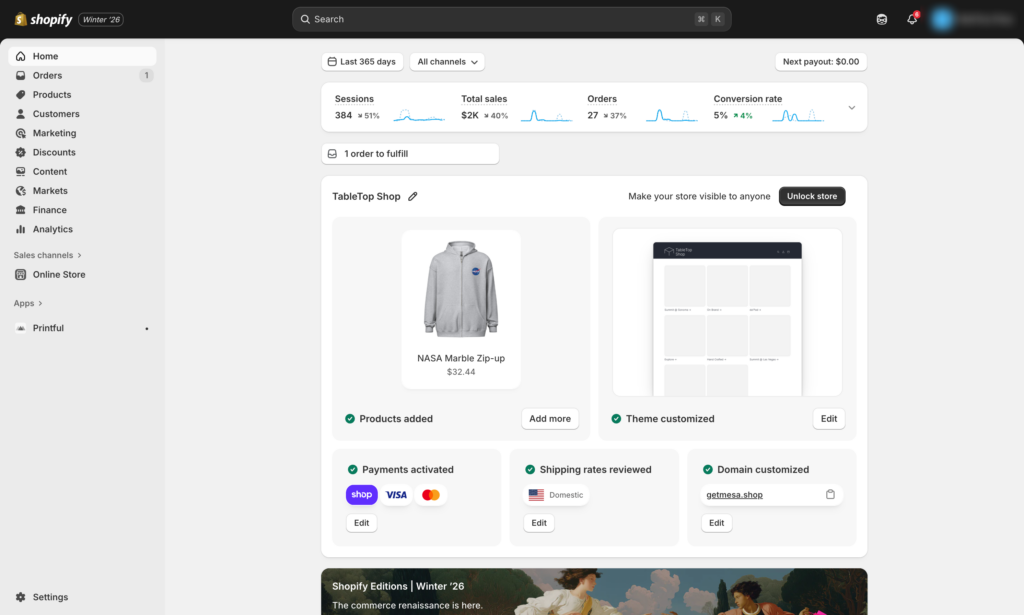Open the theme preview thumbnail
Screen dimensions: 1024x615
[x=727, y=312]
